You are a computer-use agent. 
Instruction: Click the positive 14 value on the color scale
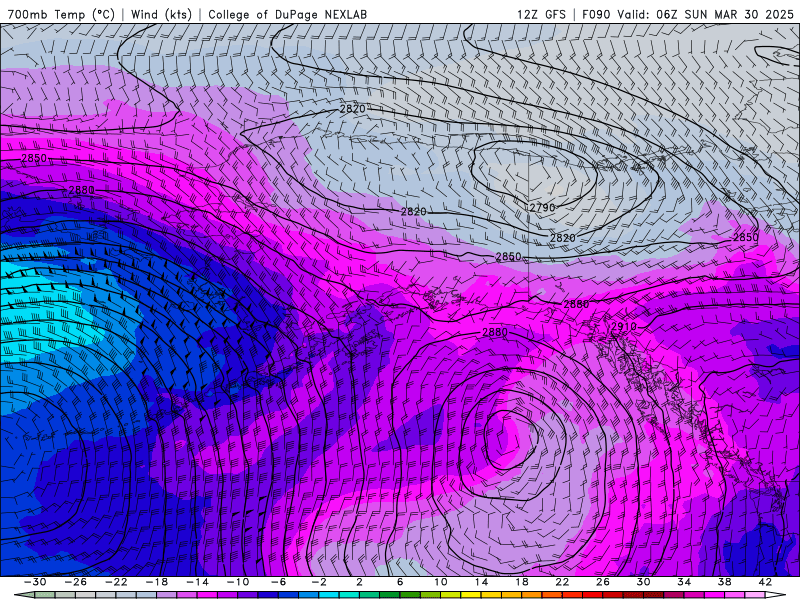[x=481, y=582]
